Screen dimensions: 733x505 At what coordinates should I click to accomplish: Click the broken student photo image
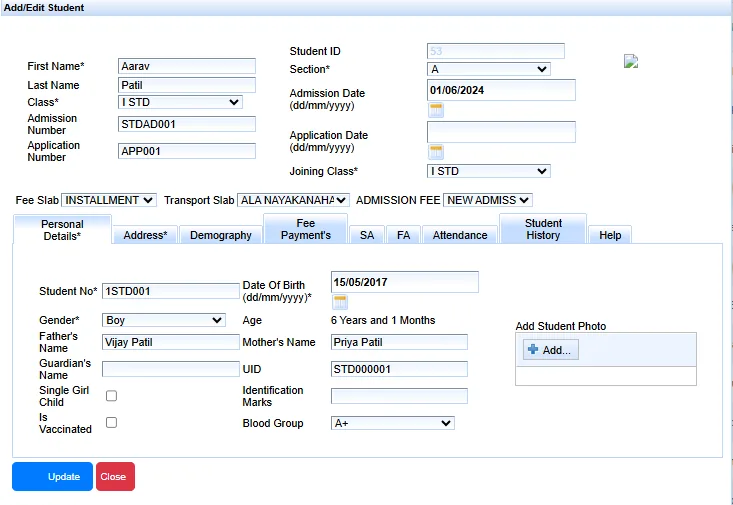tap(631, 61)
